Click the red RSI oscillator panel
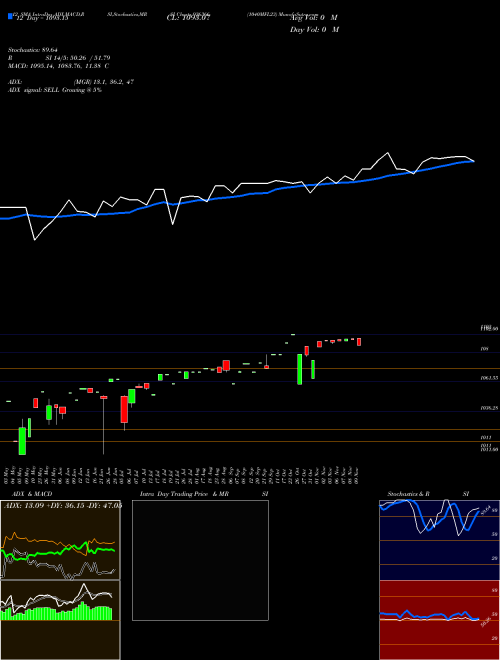 click(x=439, y=620)
